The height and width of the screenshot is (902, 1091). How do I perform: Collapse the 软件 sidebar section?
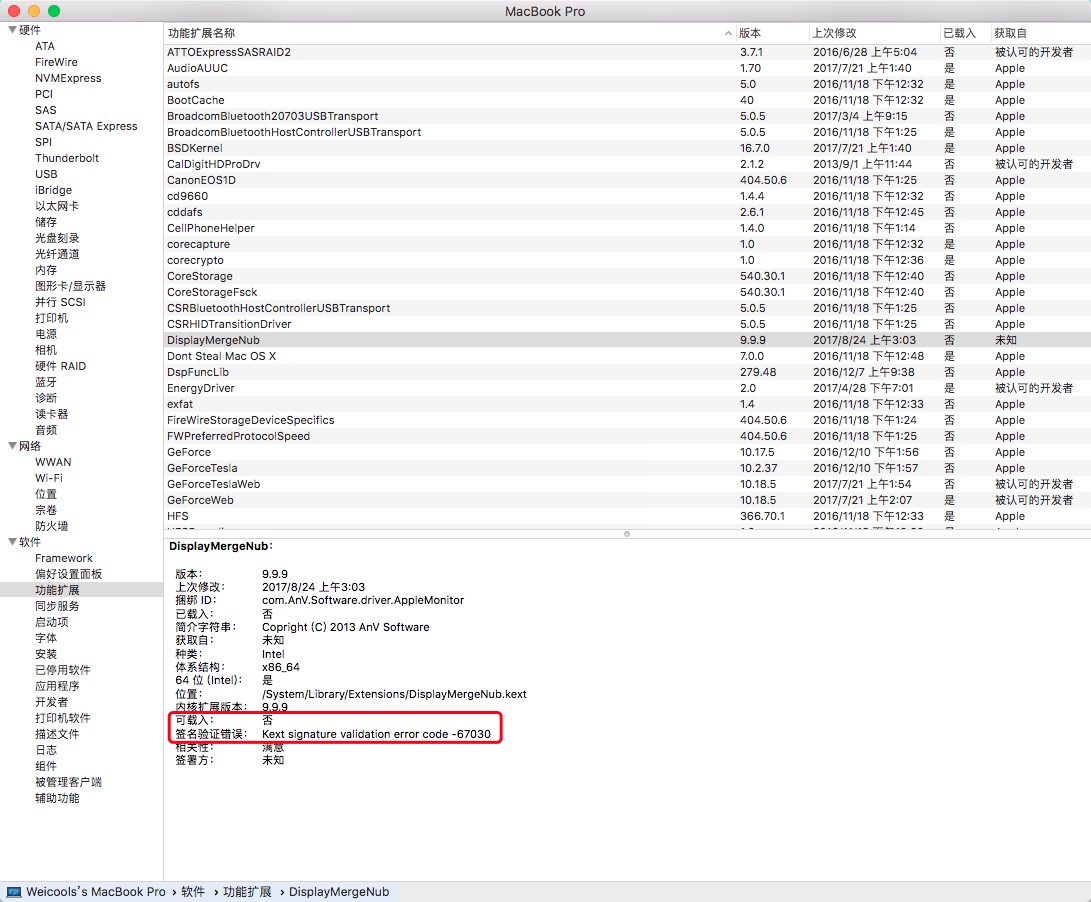pos(12,542)
